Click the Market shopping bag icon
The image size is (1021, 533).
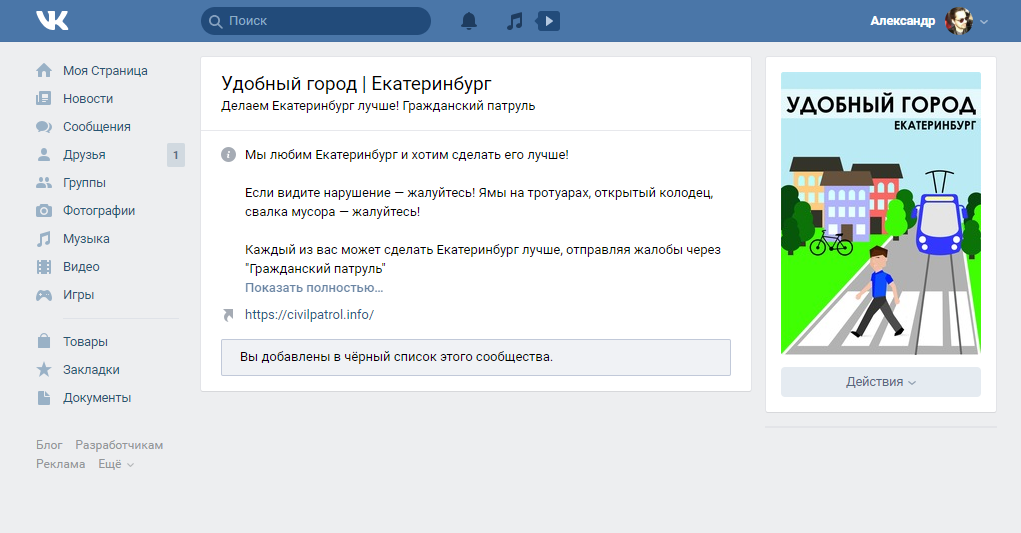(44, 341)
